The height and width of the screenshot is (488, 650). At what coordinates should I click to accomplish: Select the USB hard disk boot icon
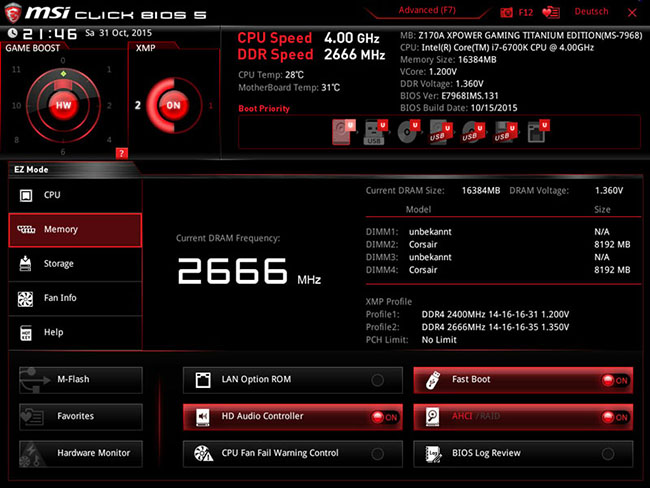pyautogui.click(x=440, y=132)
